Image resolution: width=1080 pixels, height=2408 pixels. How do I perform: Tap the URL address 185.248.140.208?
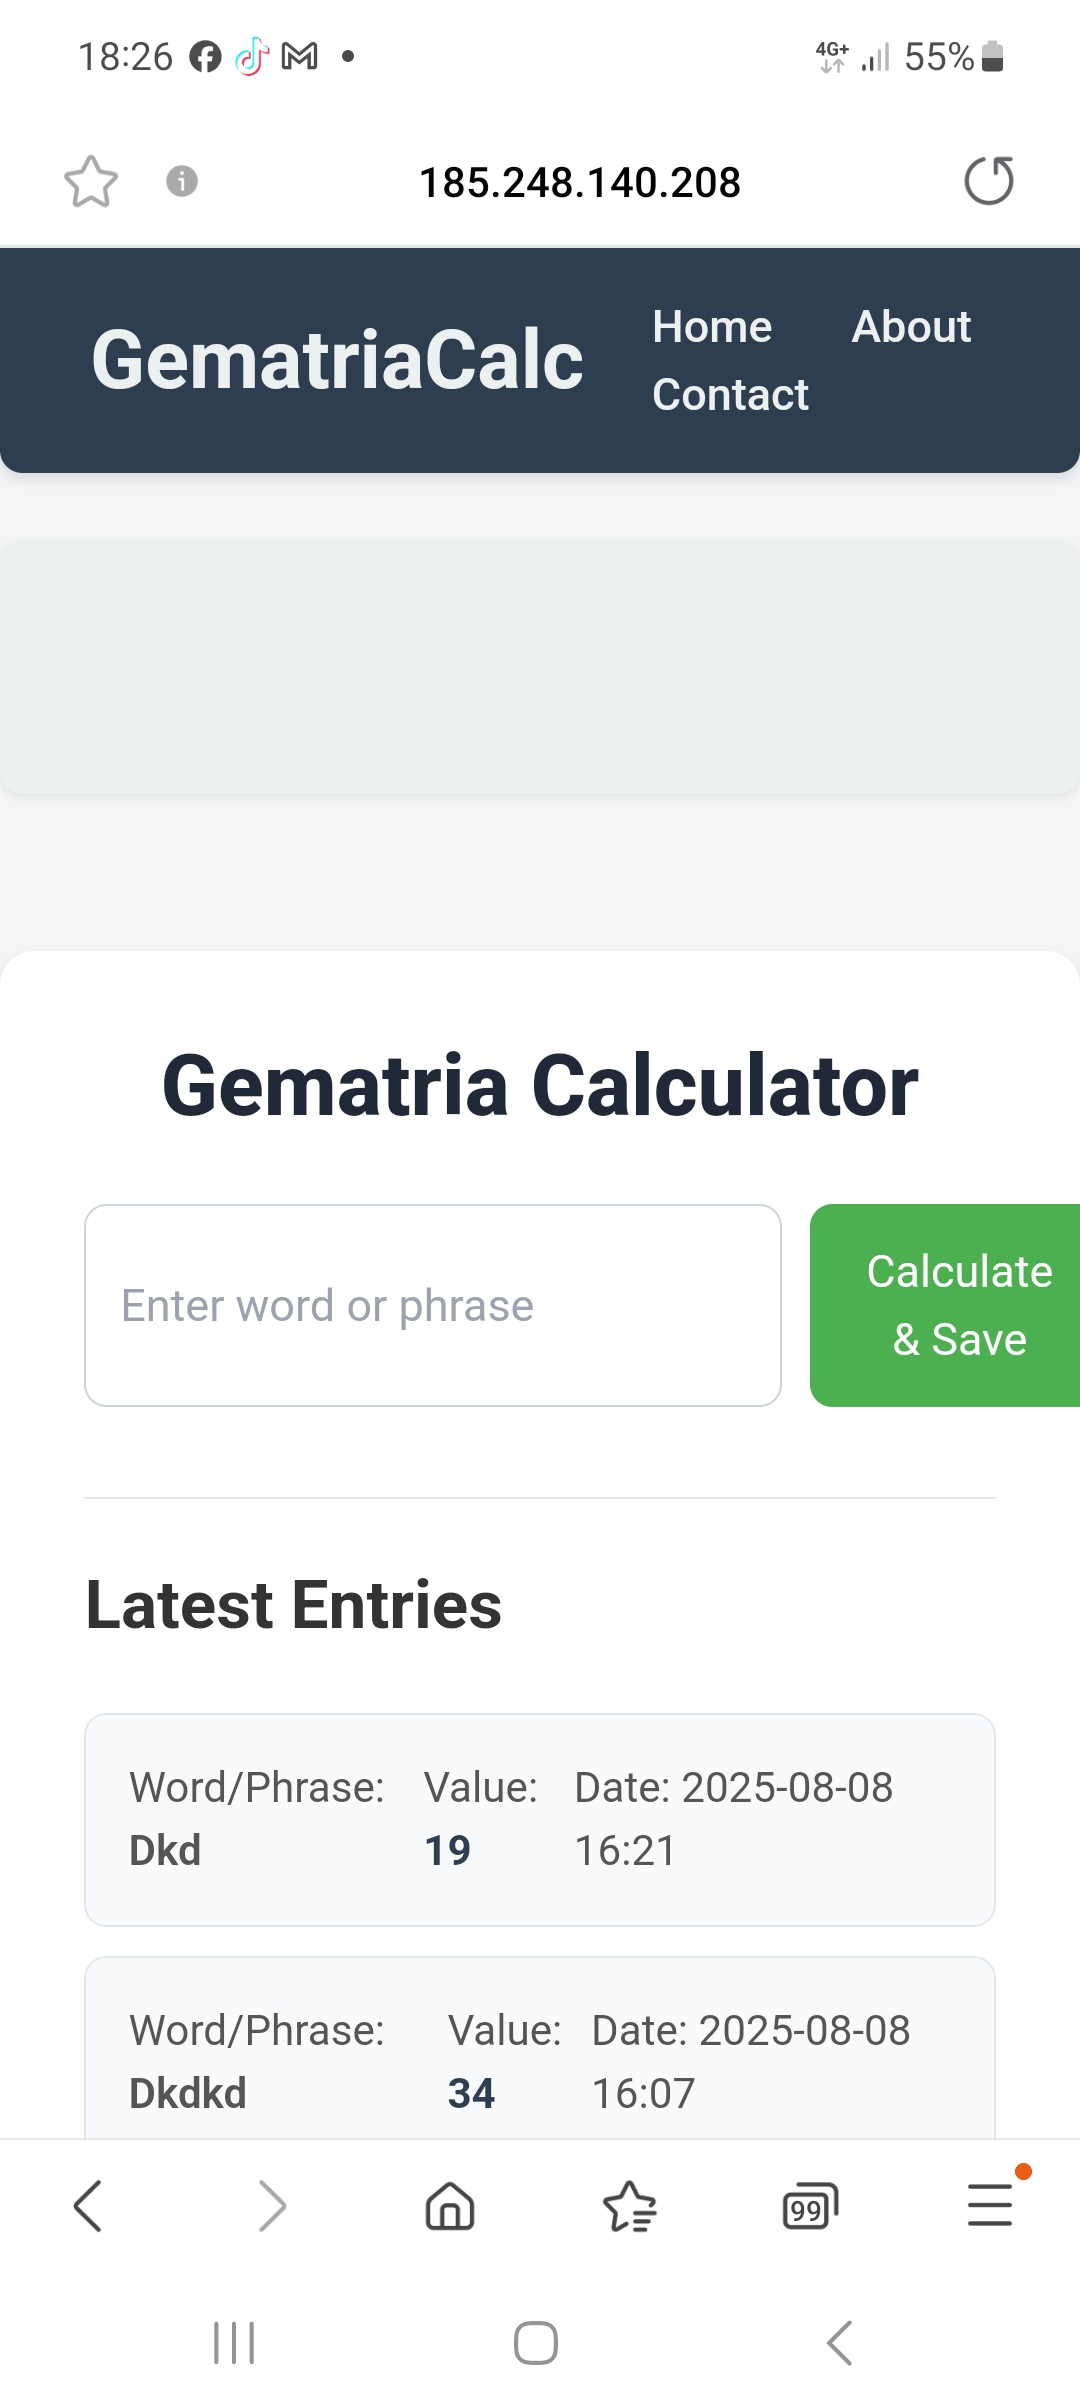579,182
